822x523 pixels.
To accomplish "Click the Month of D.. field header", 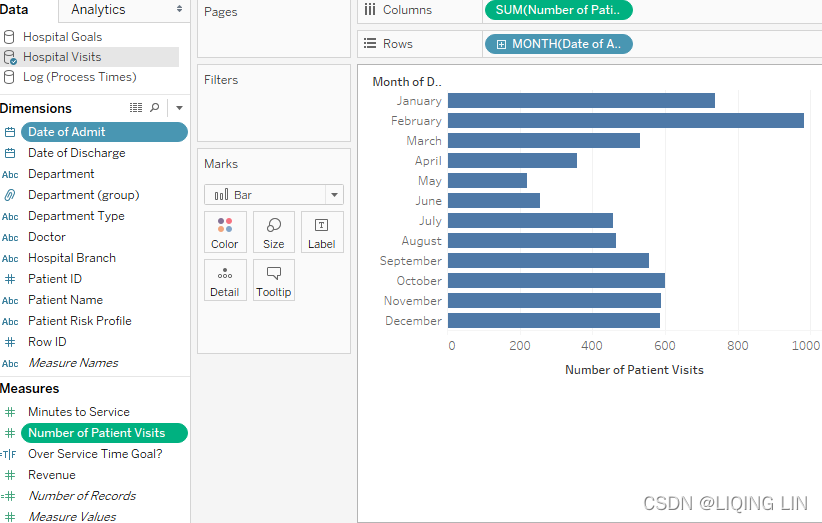I will [407, 82].
